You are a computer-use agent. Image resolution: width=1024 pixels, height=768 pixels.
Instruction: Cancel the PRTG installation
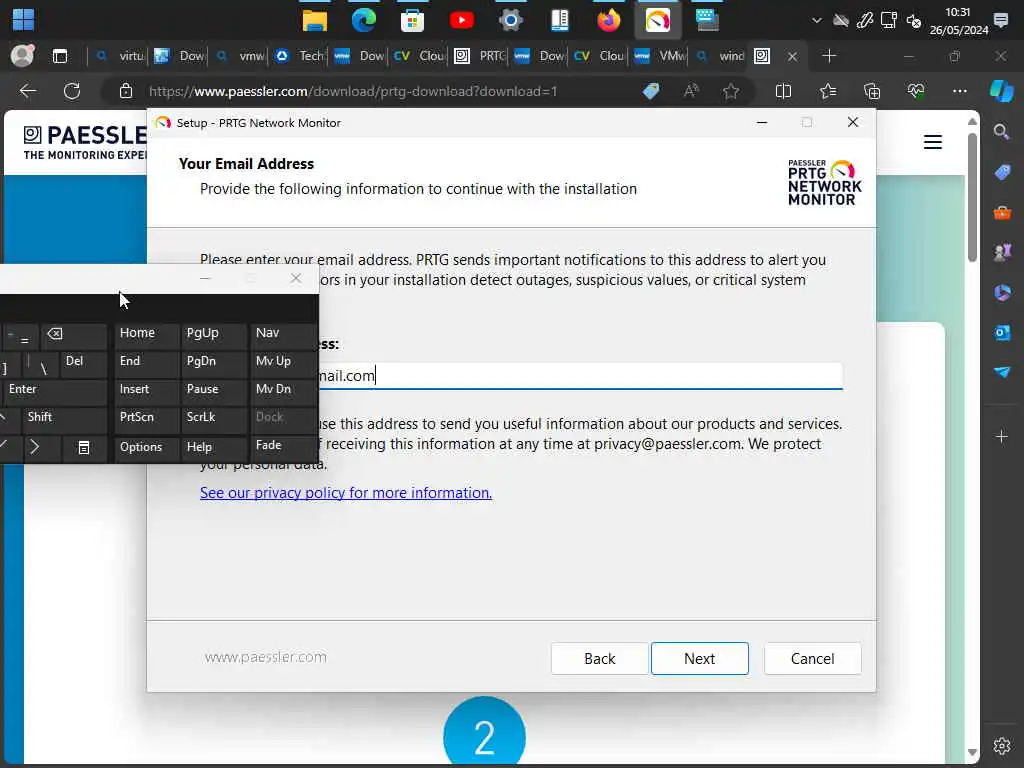(x=812, y=658)
